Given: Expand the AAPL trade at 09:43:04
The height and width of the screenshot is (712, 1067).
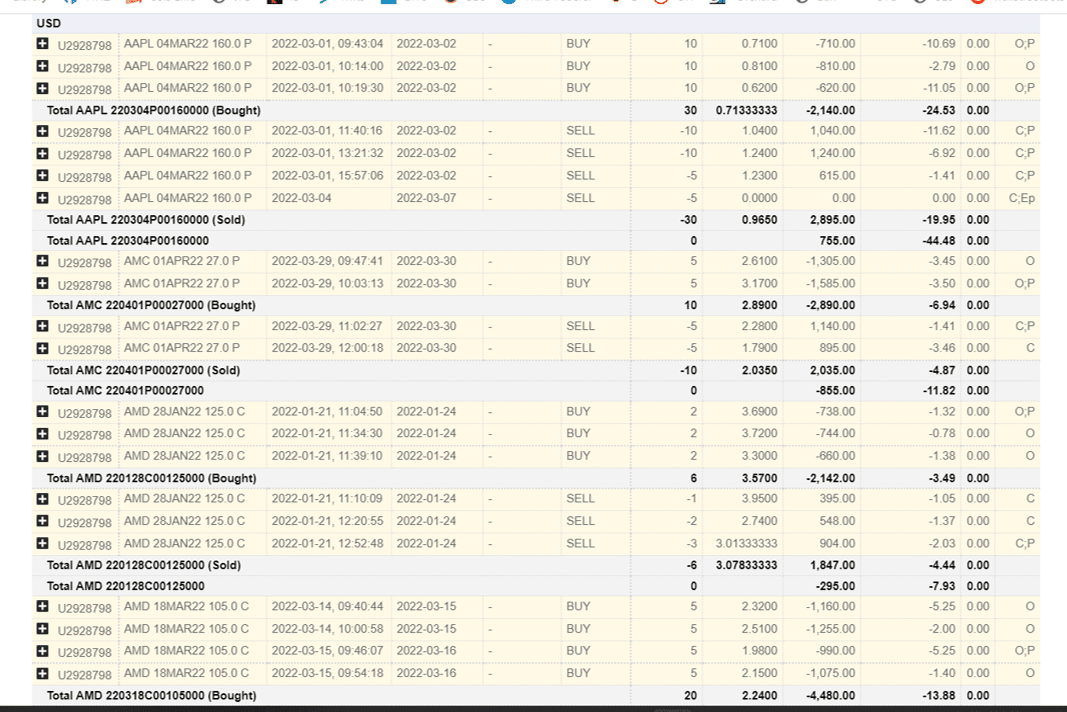Looking at the screenshot, I should 42,44.
